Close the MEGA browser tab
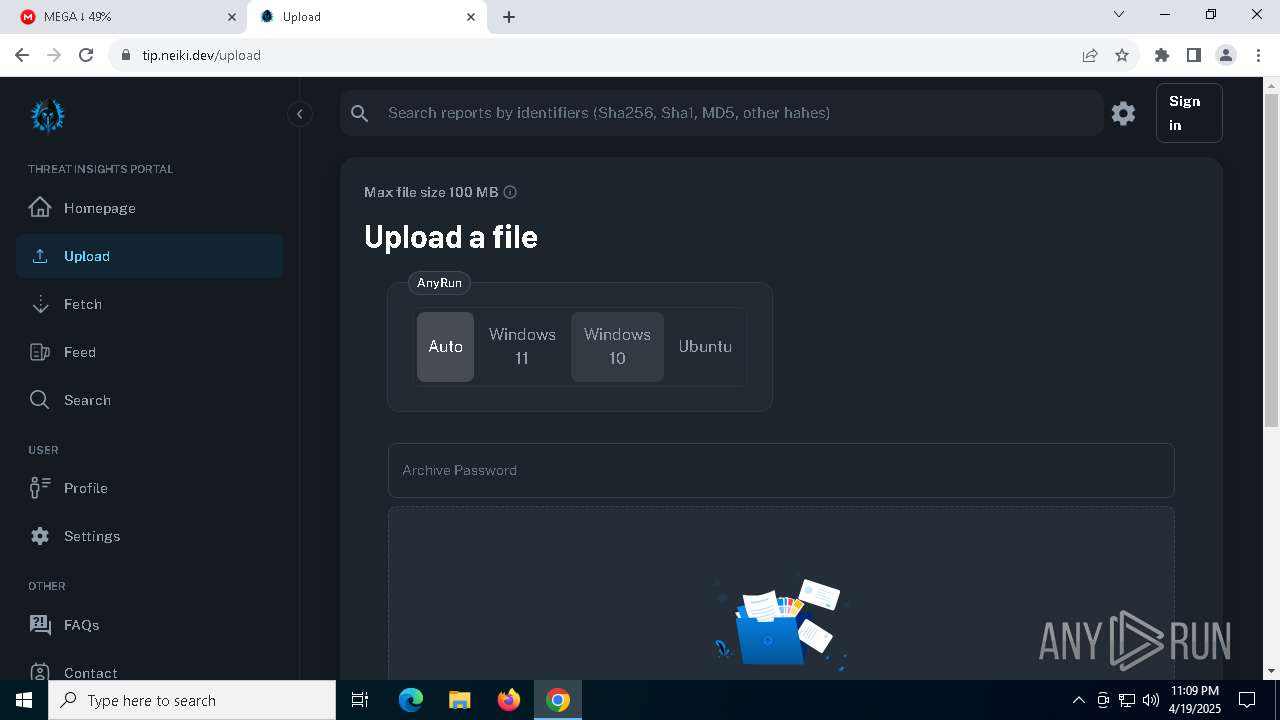Viewport: 1280px width, 720px height. pyautogui.click(x=231, y=17)
